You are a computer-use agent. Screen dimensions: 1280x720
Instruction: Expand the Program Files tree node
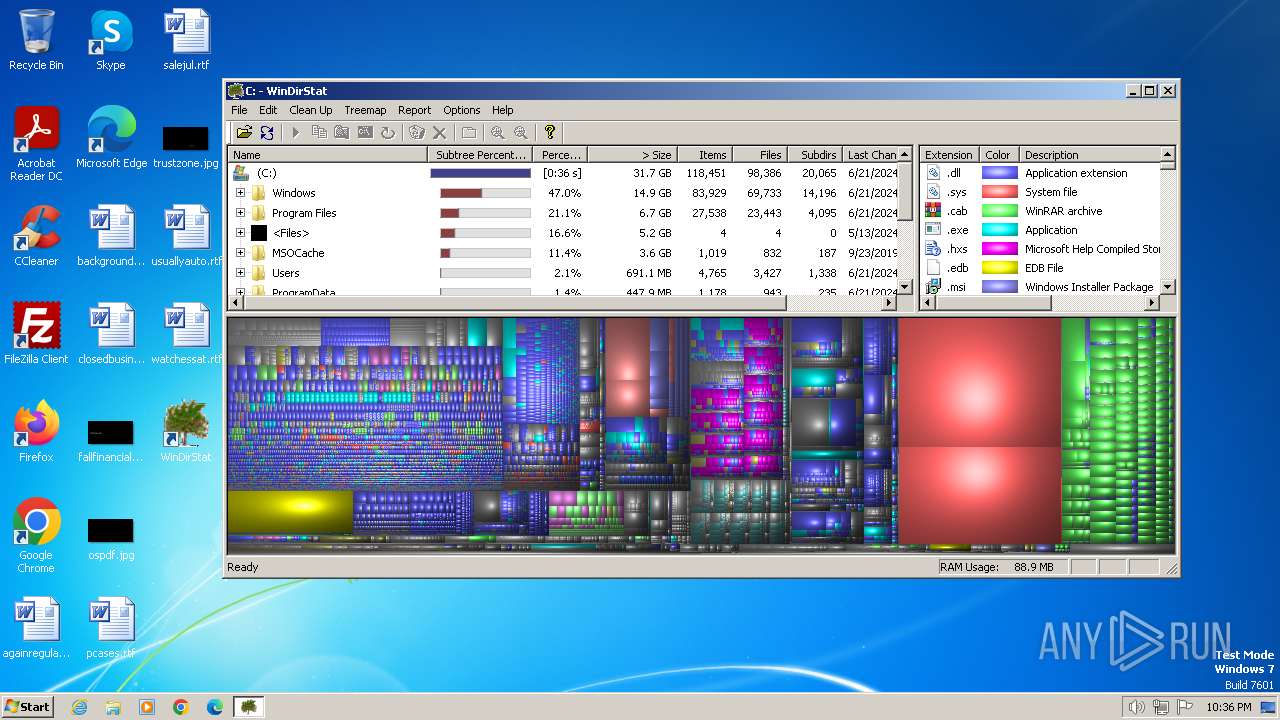[x=240, y=213]
